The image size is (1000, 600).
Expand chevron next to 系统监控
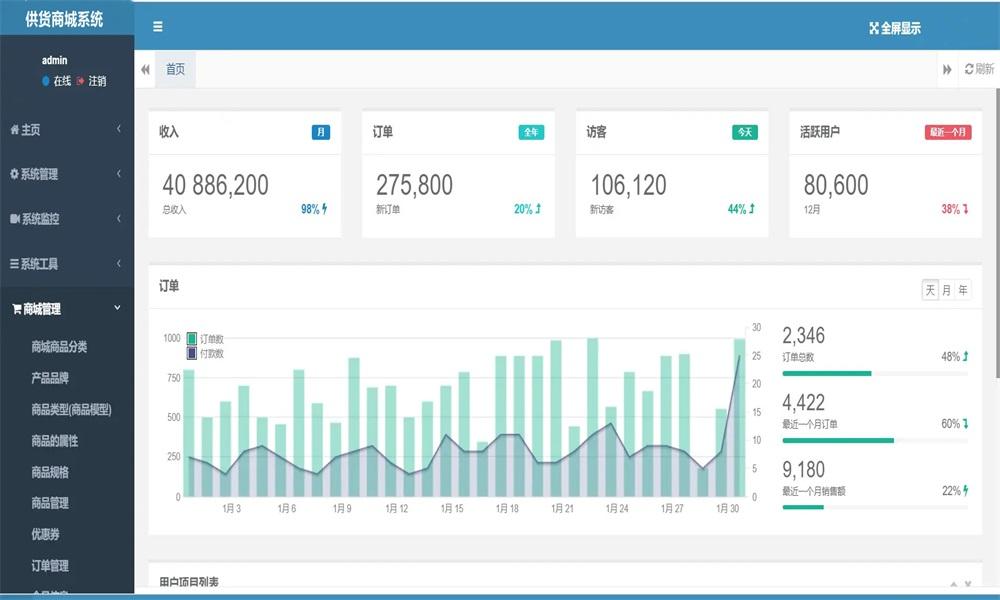pos(119,218)
